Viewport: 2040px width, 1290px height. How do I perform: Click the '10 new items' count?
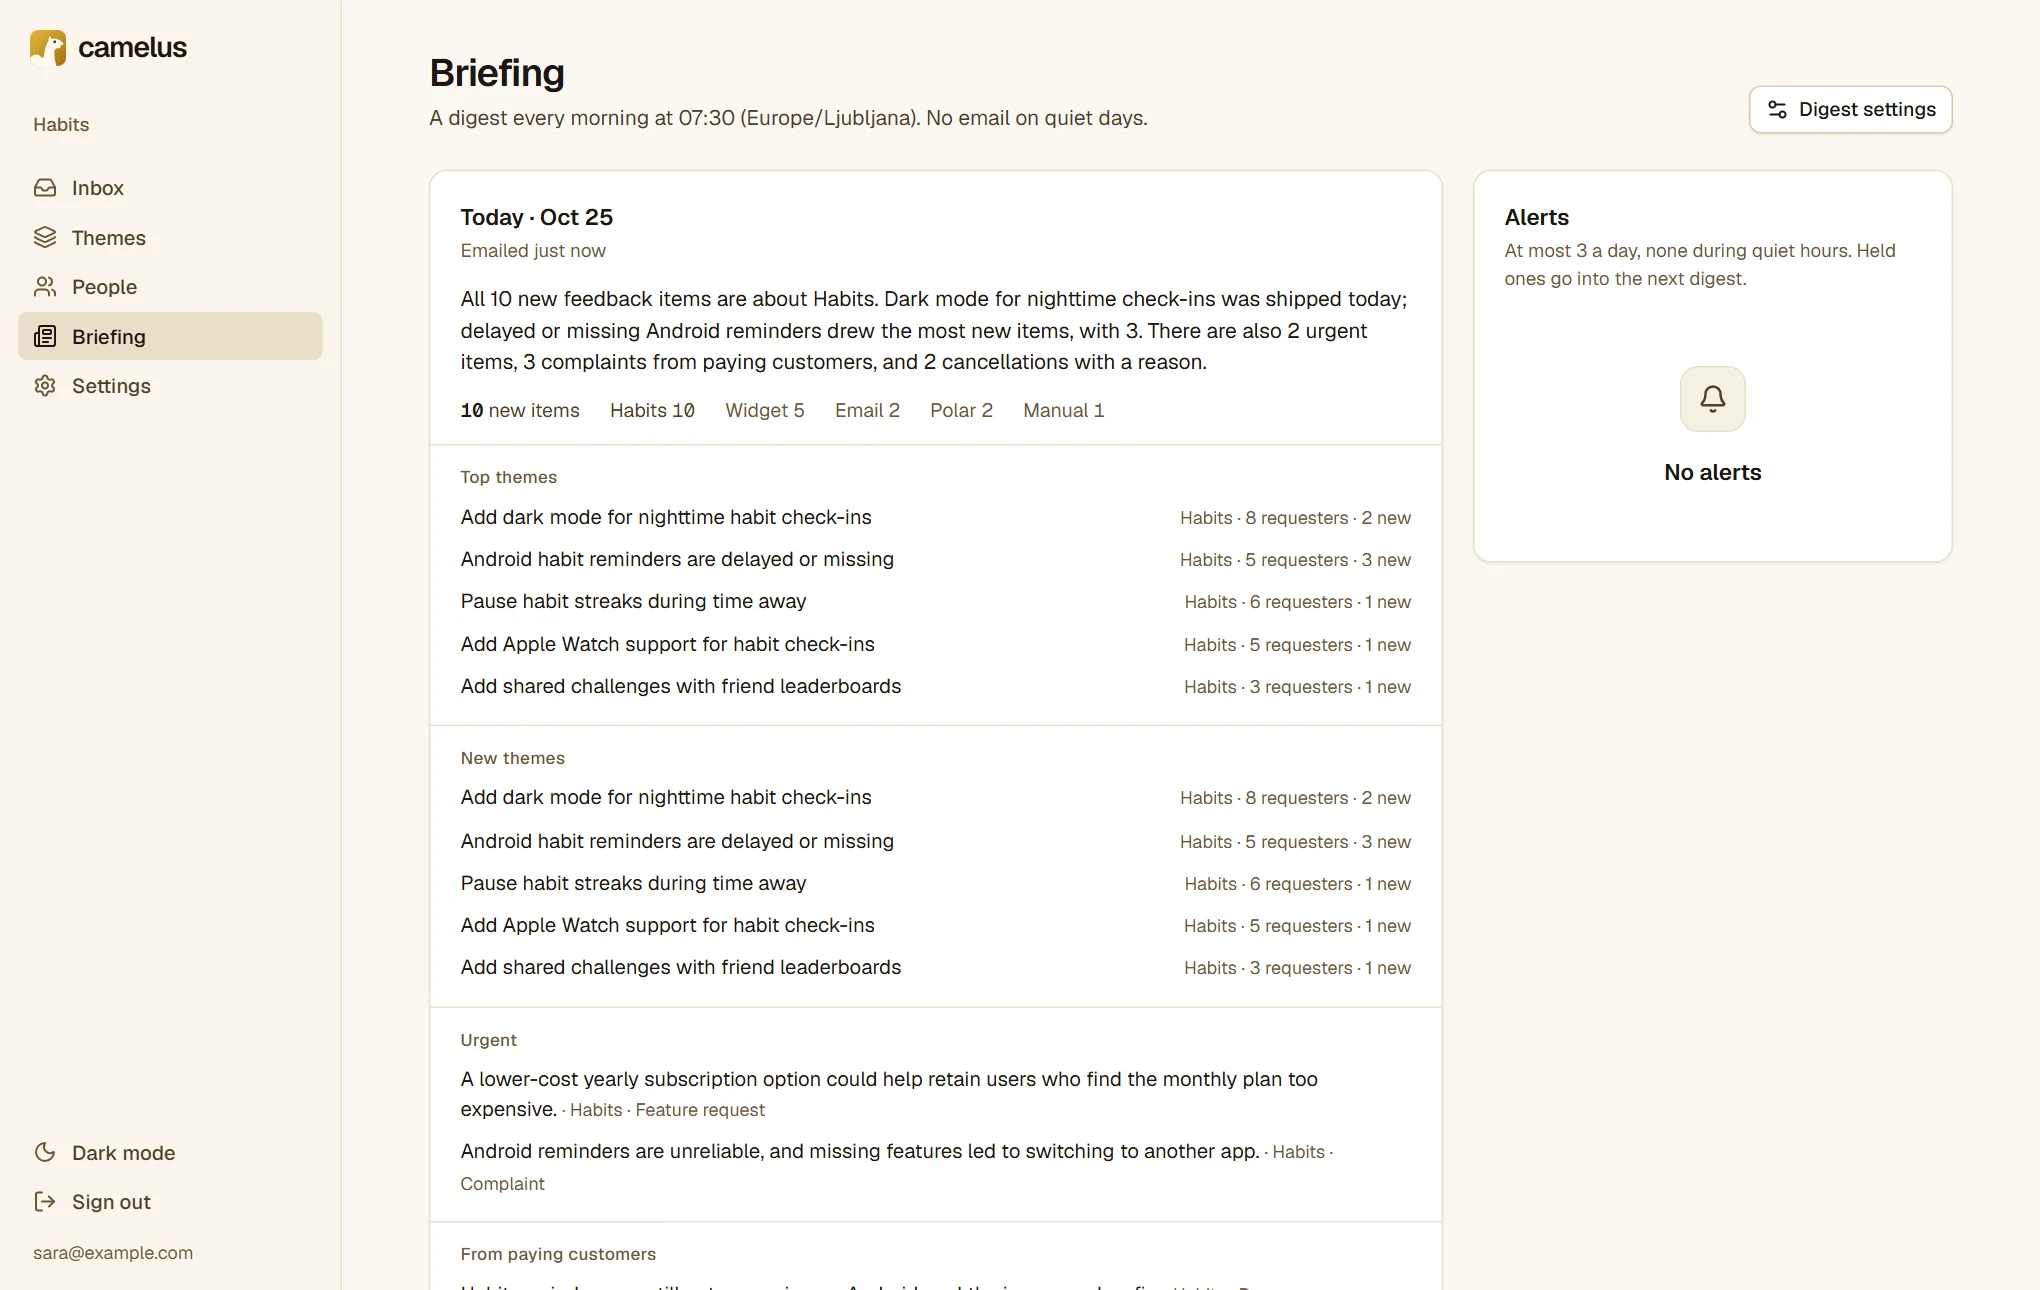pyautogui.click(x=520, y=411)
